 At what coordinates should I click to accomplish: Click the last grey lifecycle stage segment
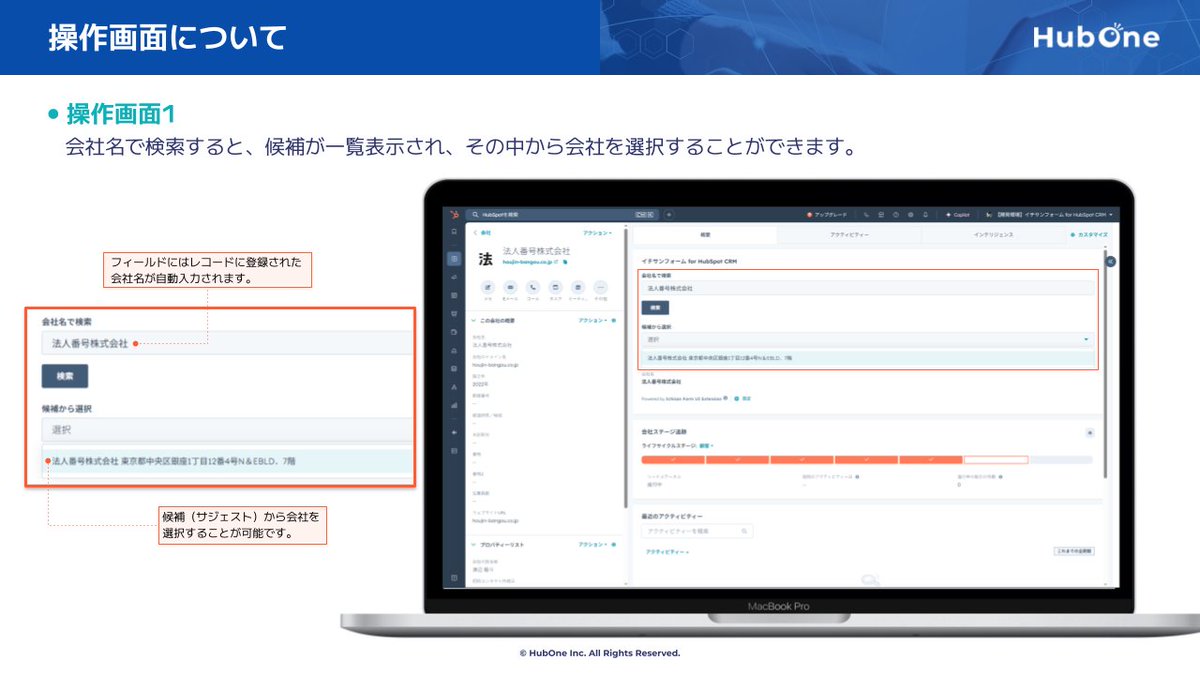[1062, 460]
